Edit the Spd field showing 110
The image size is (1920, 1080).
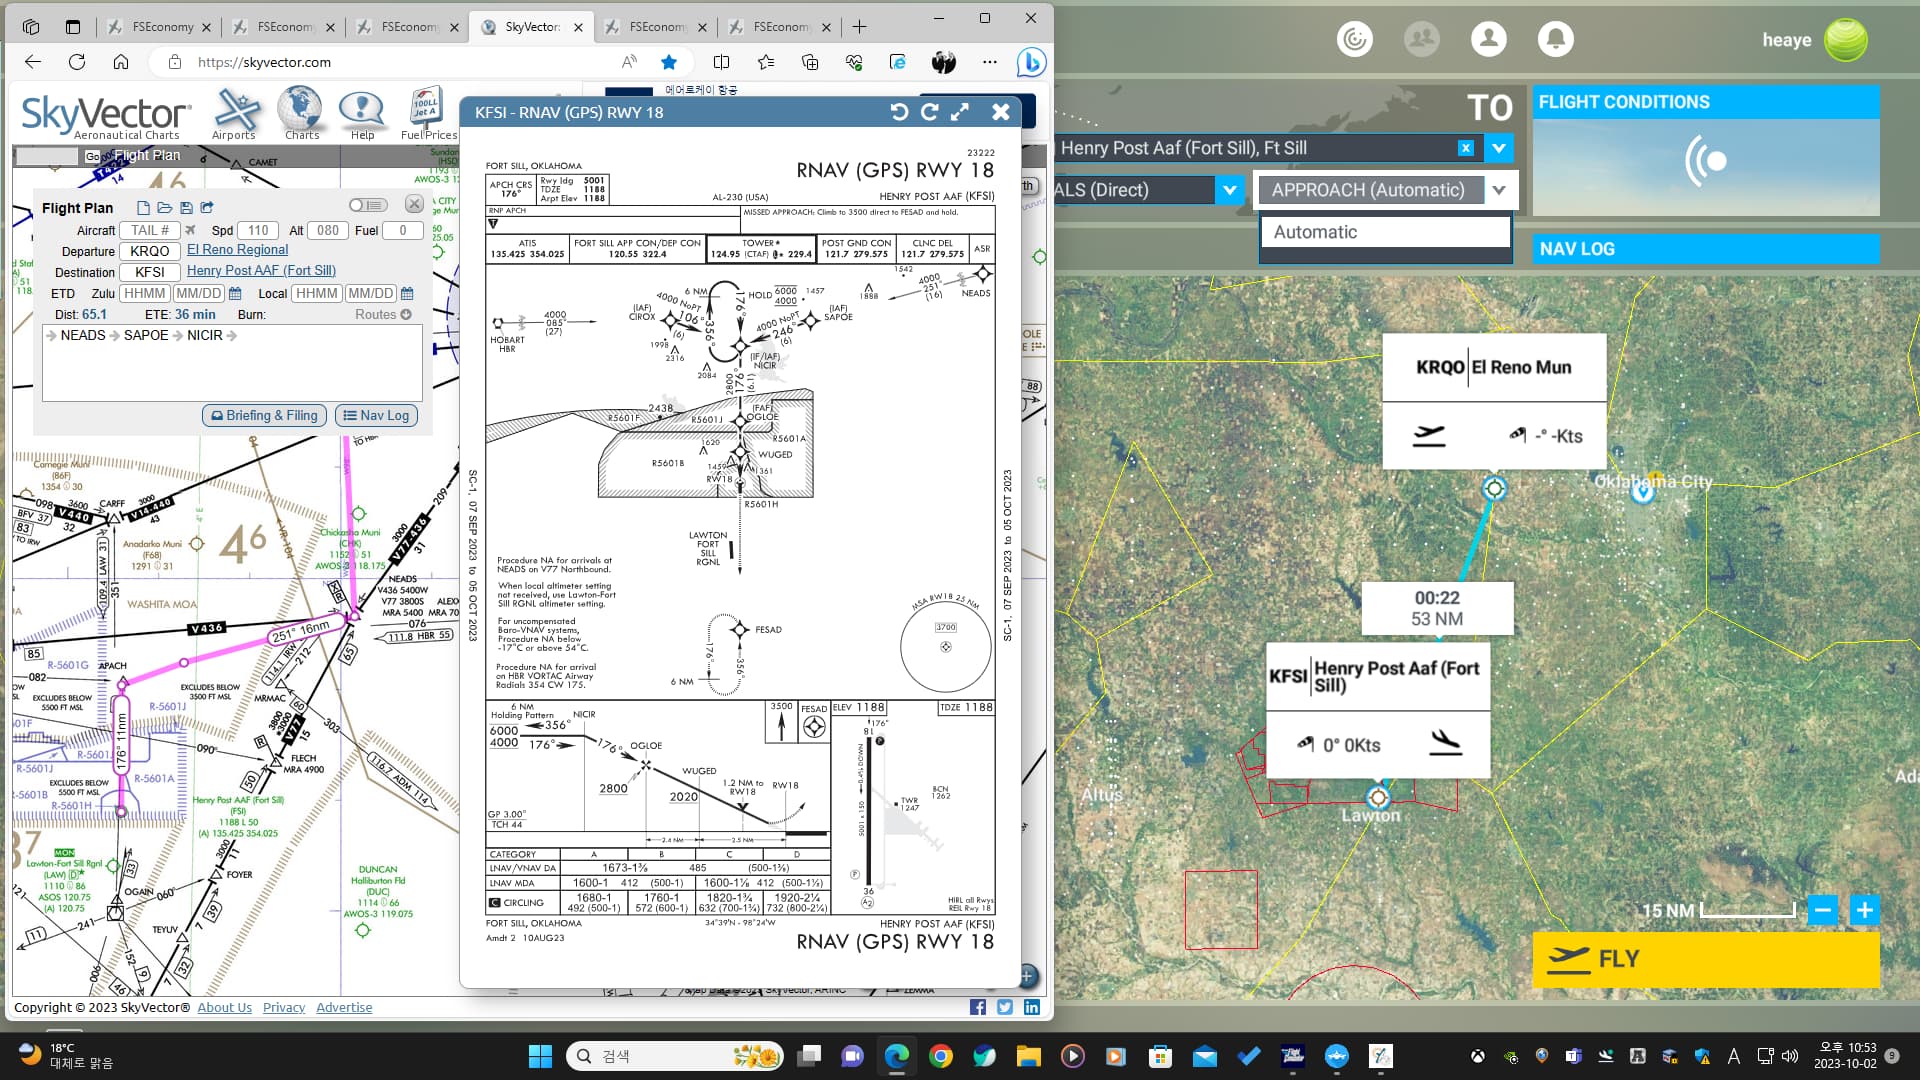click(258, 230)
